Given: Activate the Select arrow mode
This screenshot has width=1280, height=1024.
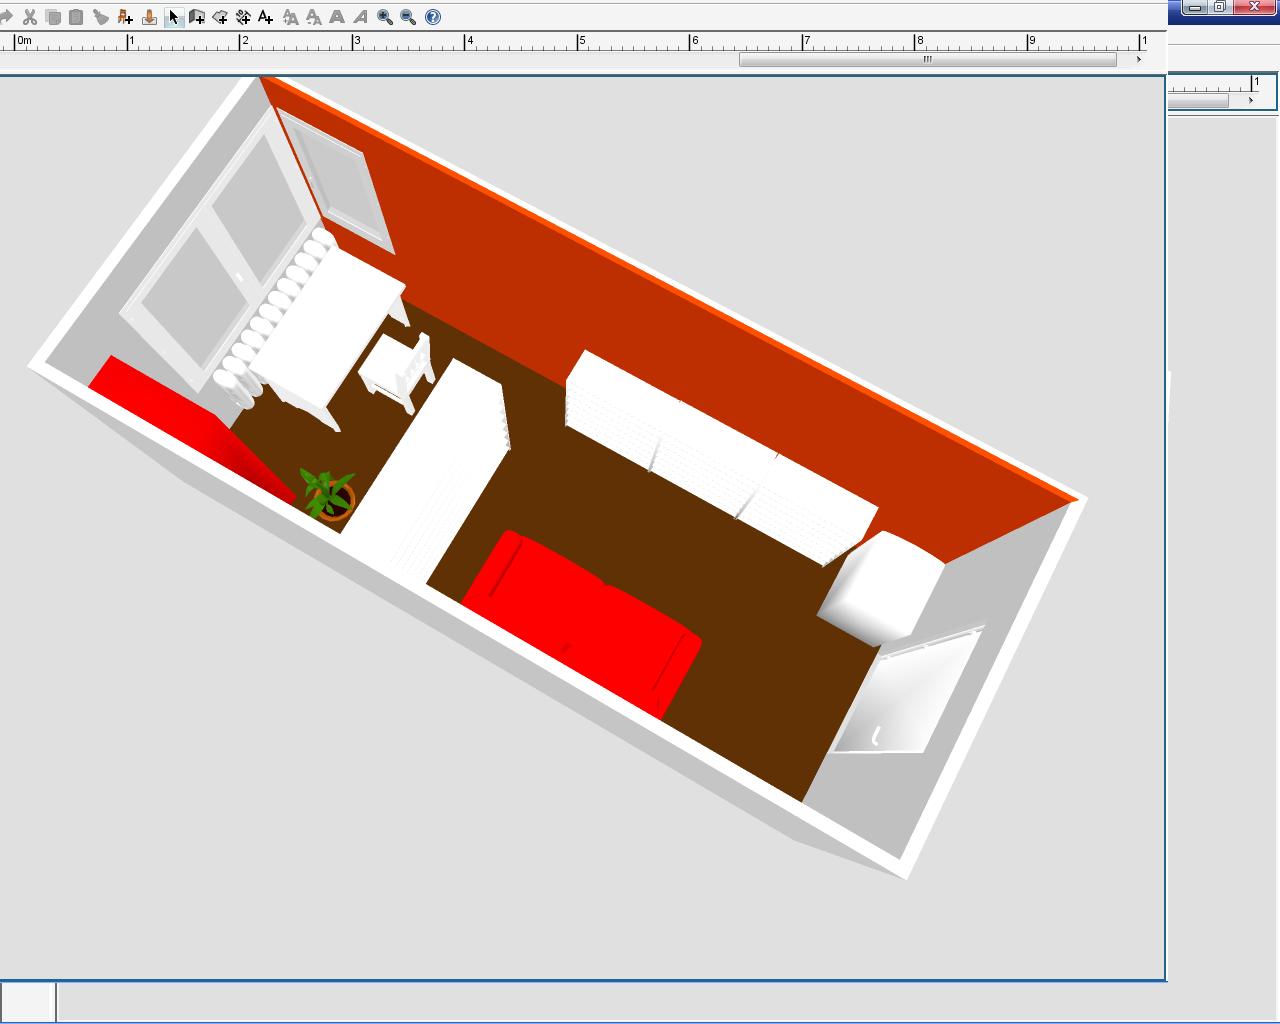Looking at the screenshot, I should click(x=174, y=17).
